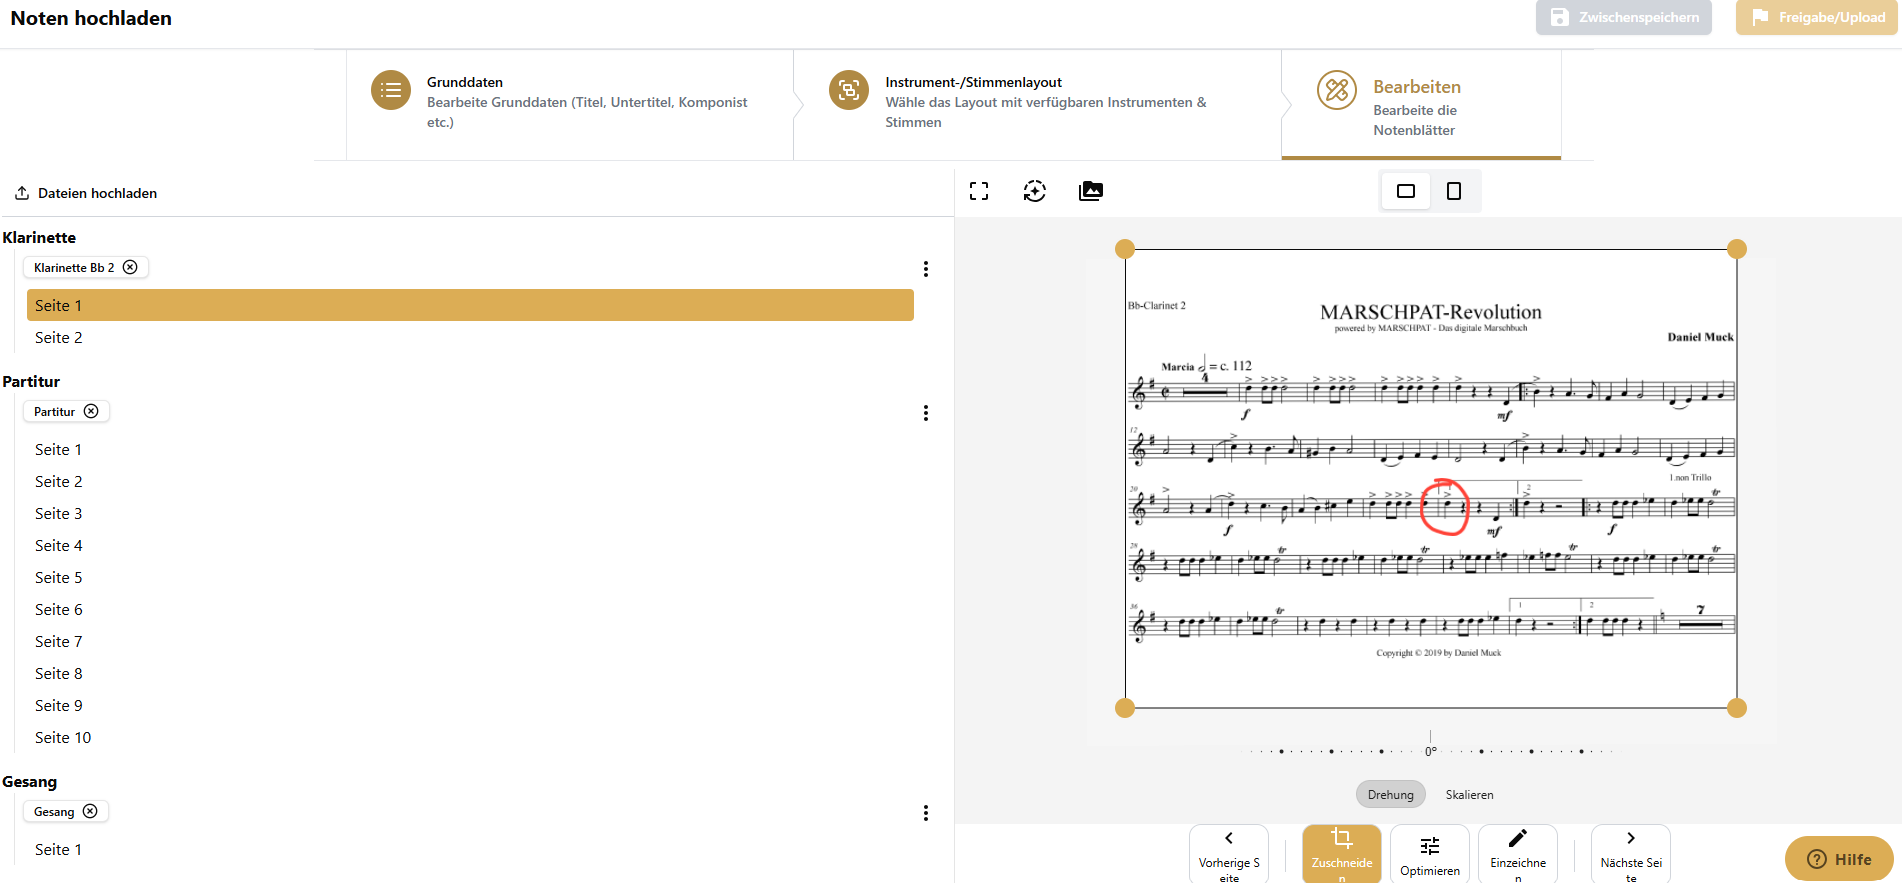Click the Bearbeiten tools icon

coord(1337,90)
